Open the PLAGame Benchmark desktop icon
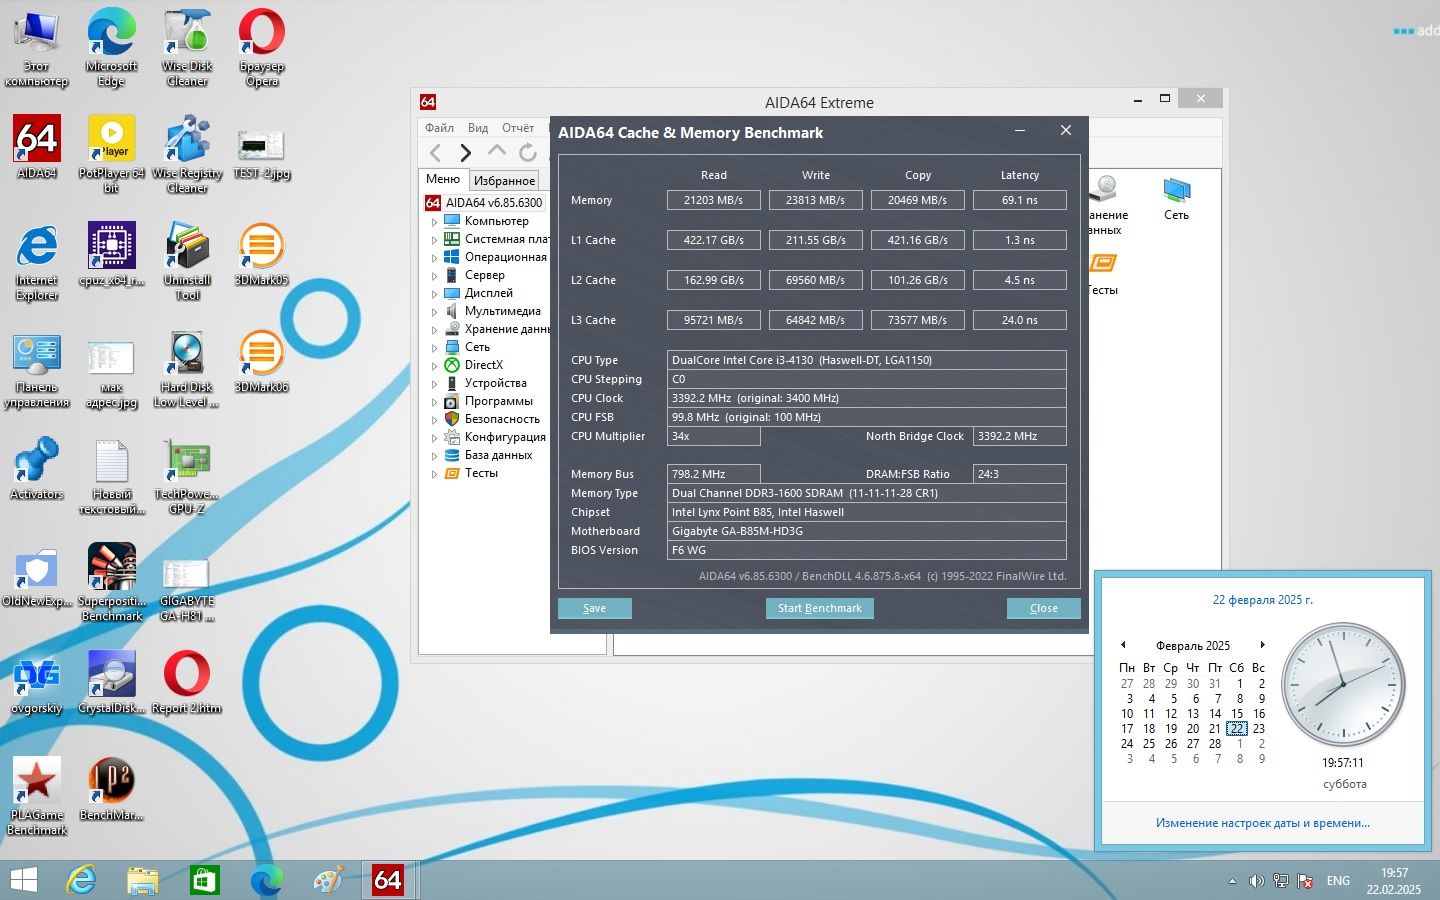Image resolution: width=1440 pixels, height=900 pixels. point(37,796)
